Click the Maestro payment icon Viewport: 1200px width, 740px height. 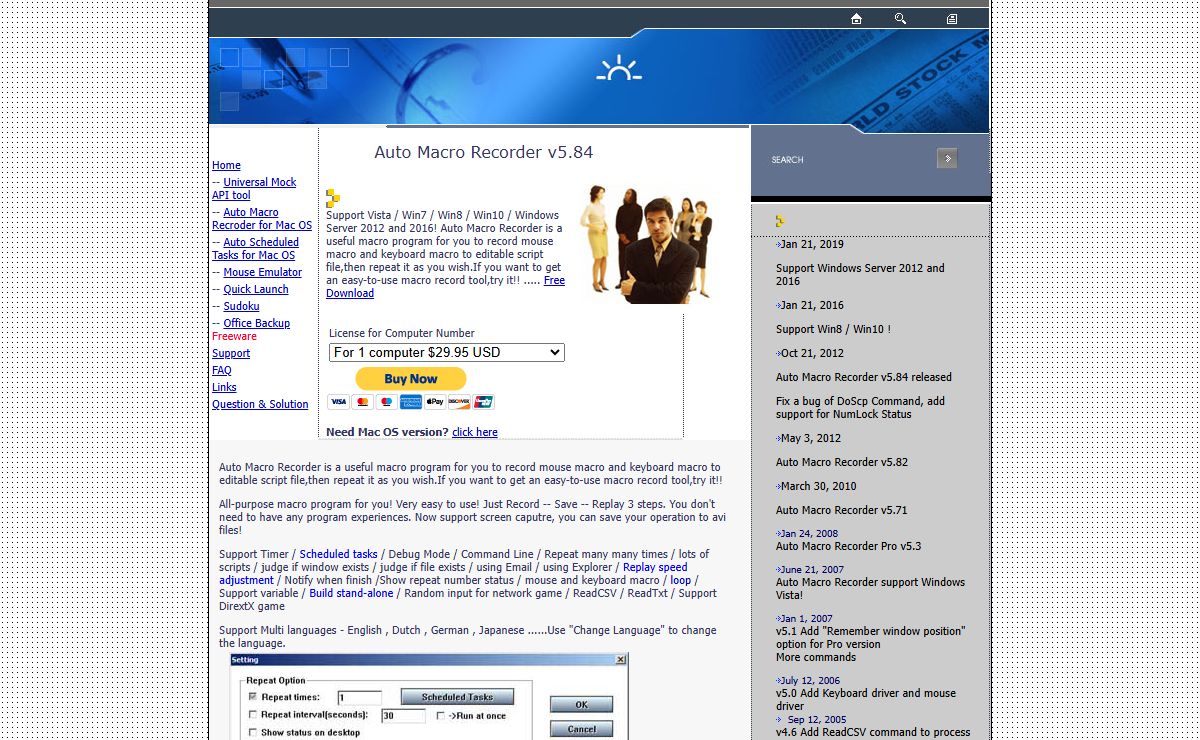[x=386, y=402]
